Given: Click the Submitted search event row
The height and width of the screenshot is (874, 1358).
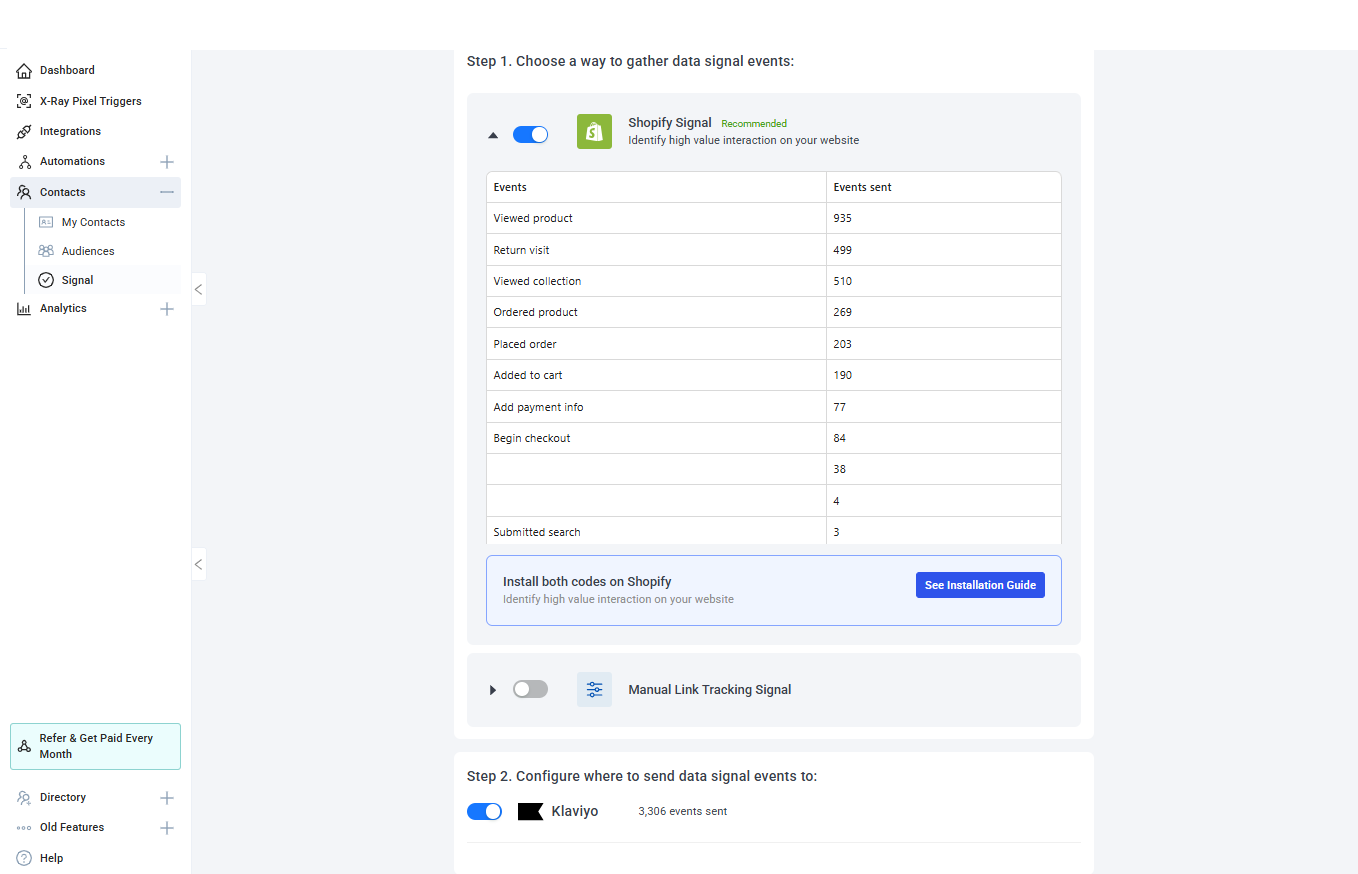Looking at the screenshot, I should (x=774, y=531).
